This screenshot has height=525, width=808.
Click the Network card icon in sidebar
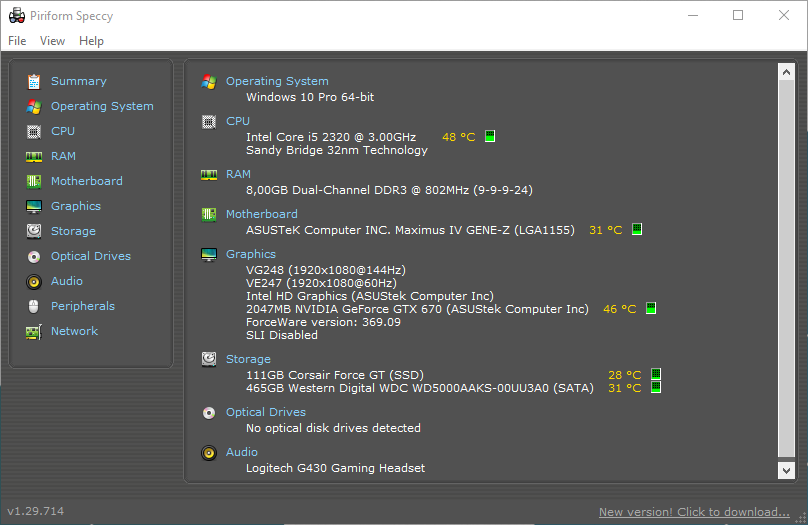click(x=34, y=332)
